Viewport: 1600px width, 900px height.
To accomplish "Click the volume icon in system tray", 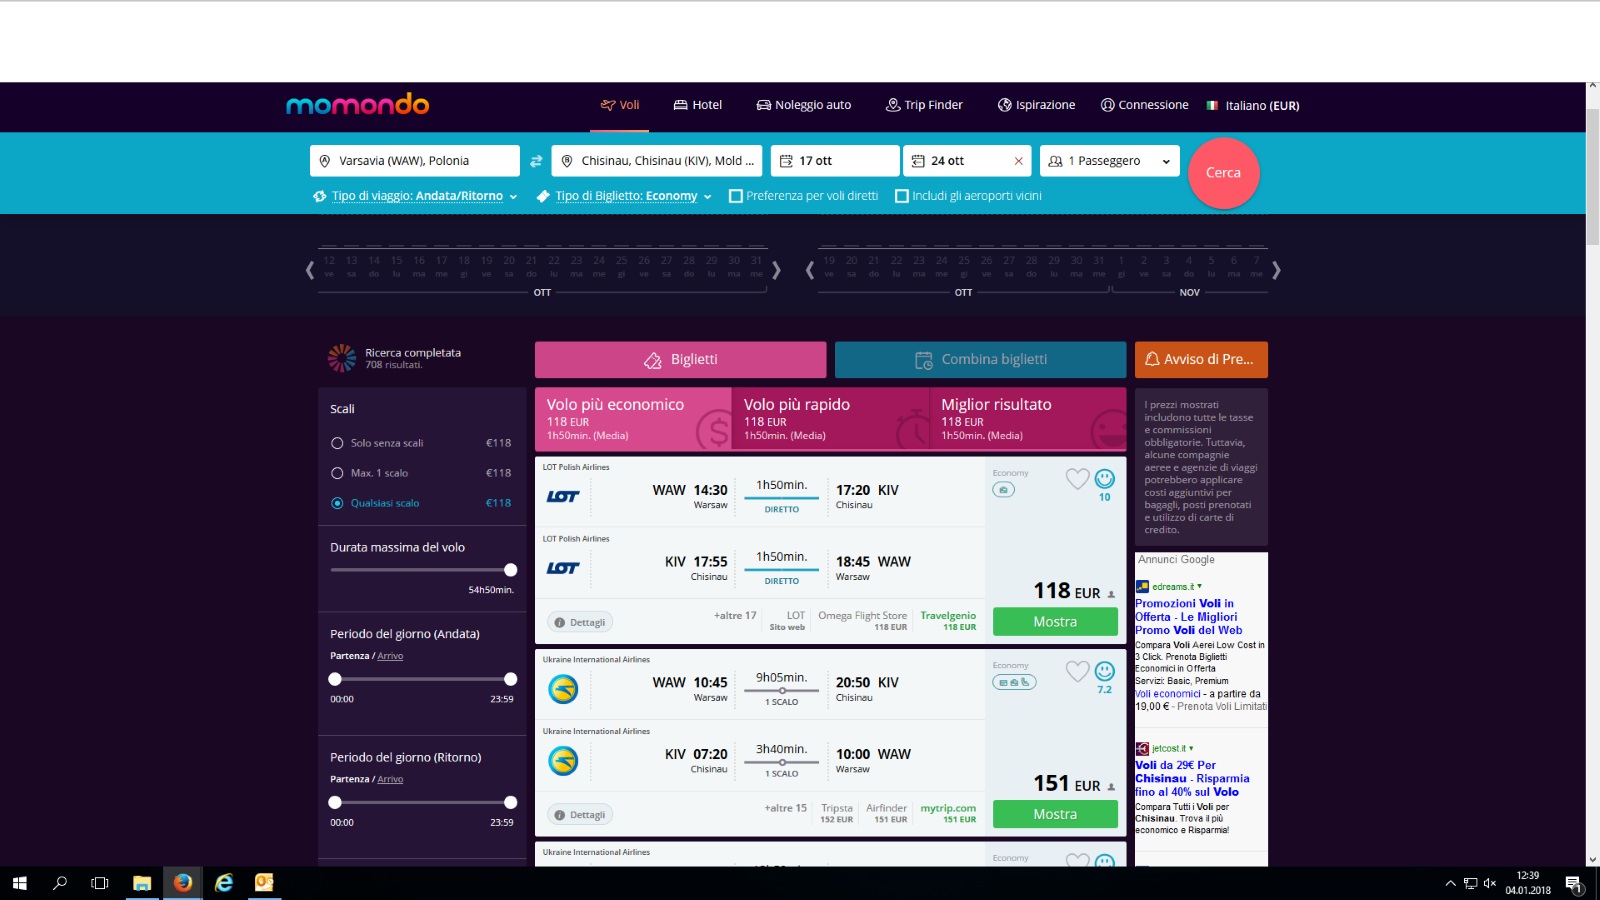I will tap(1489, 883).
